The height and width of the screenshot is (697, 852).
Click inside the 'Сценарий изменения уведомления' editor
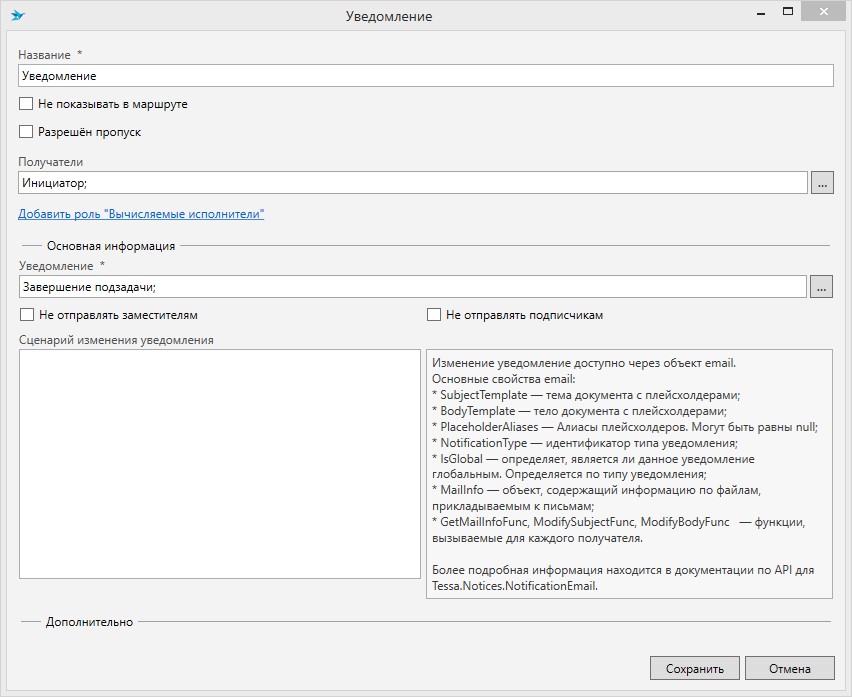pyautogui.click(x=220, y=463)
